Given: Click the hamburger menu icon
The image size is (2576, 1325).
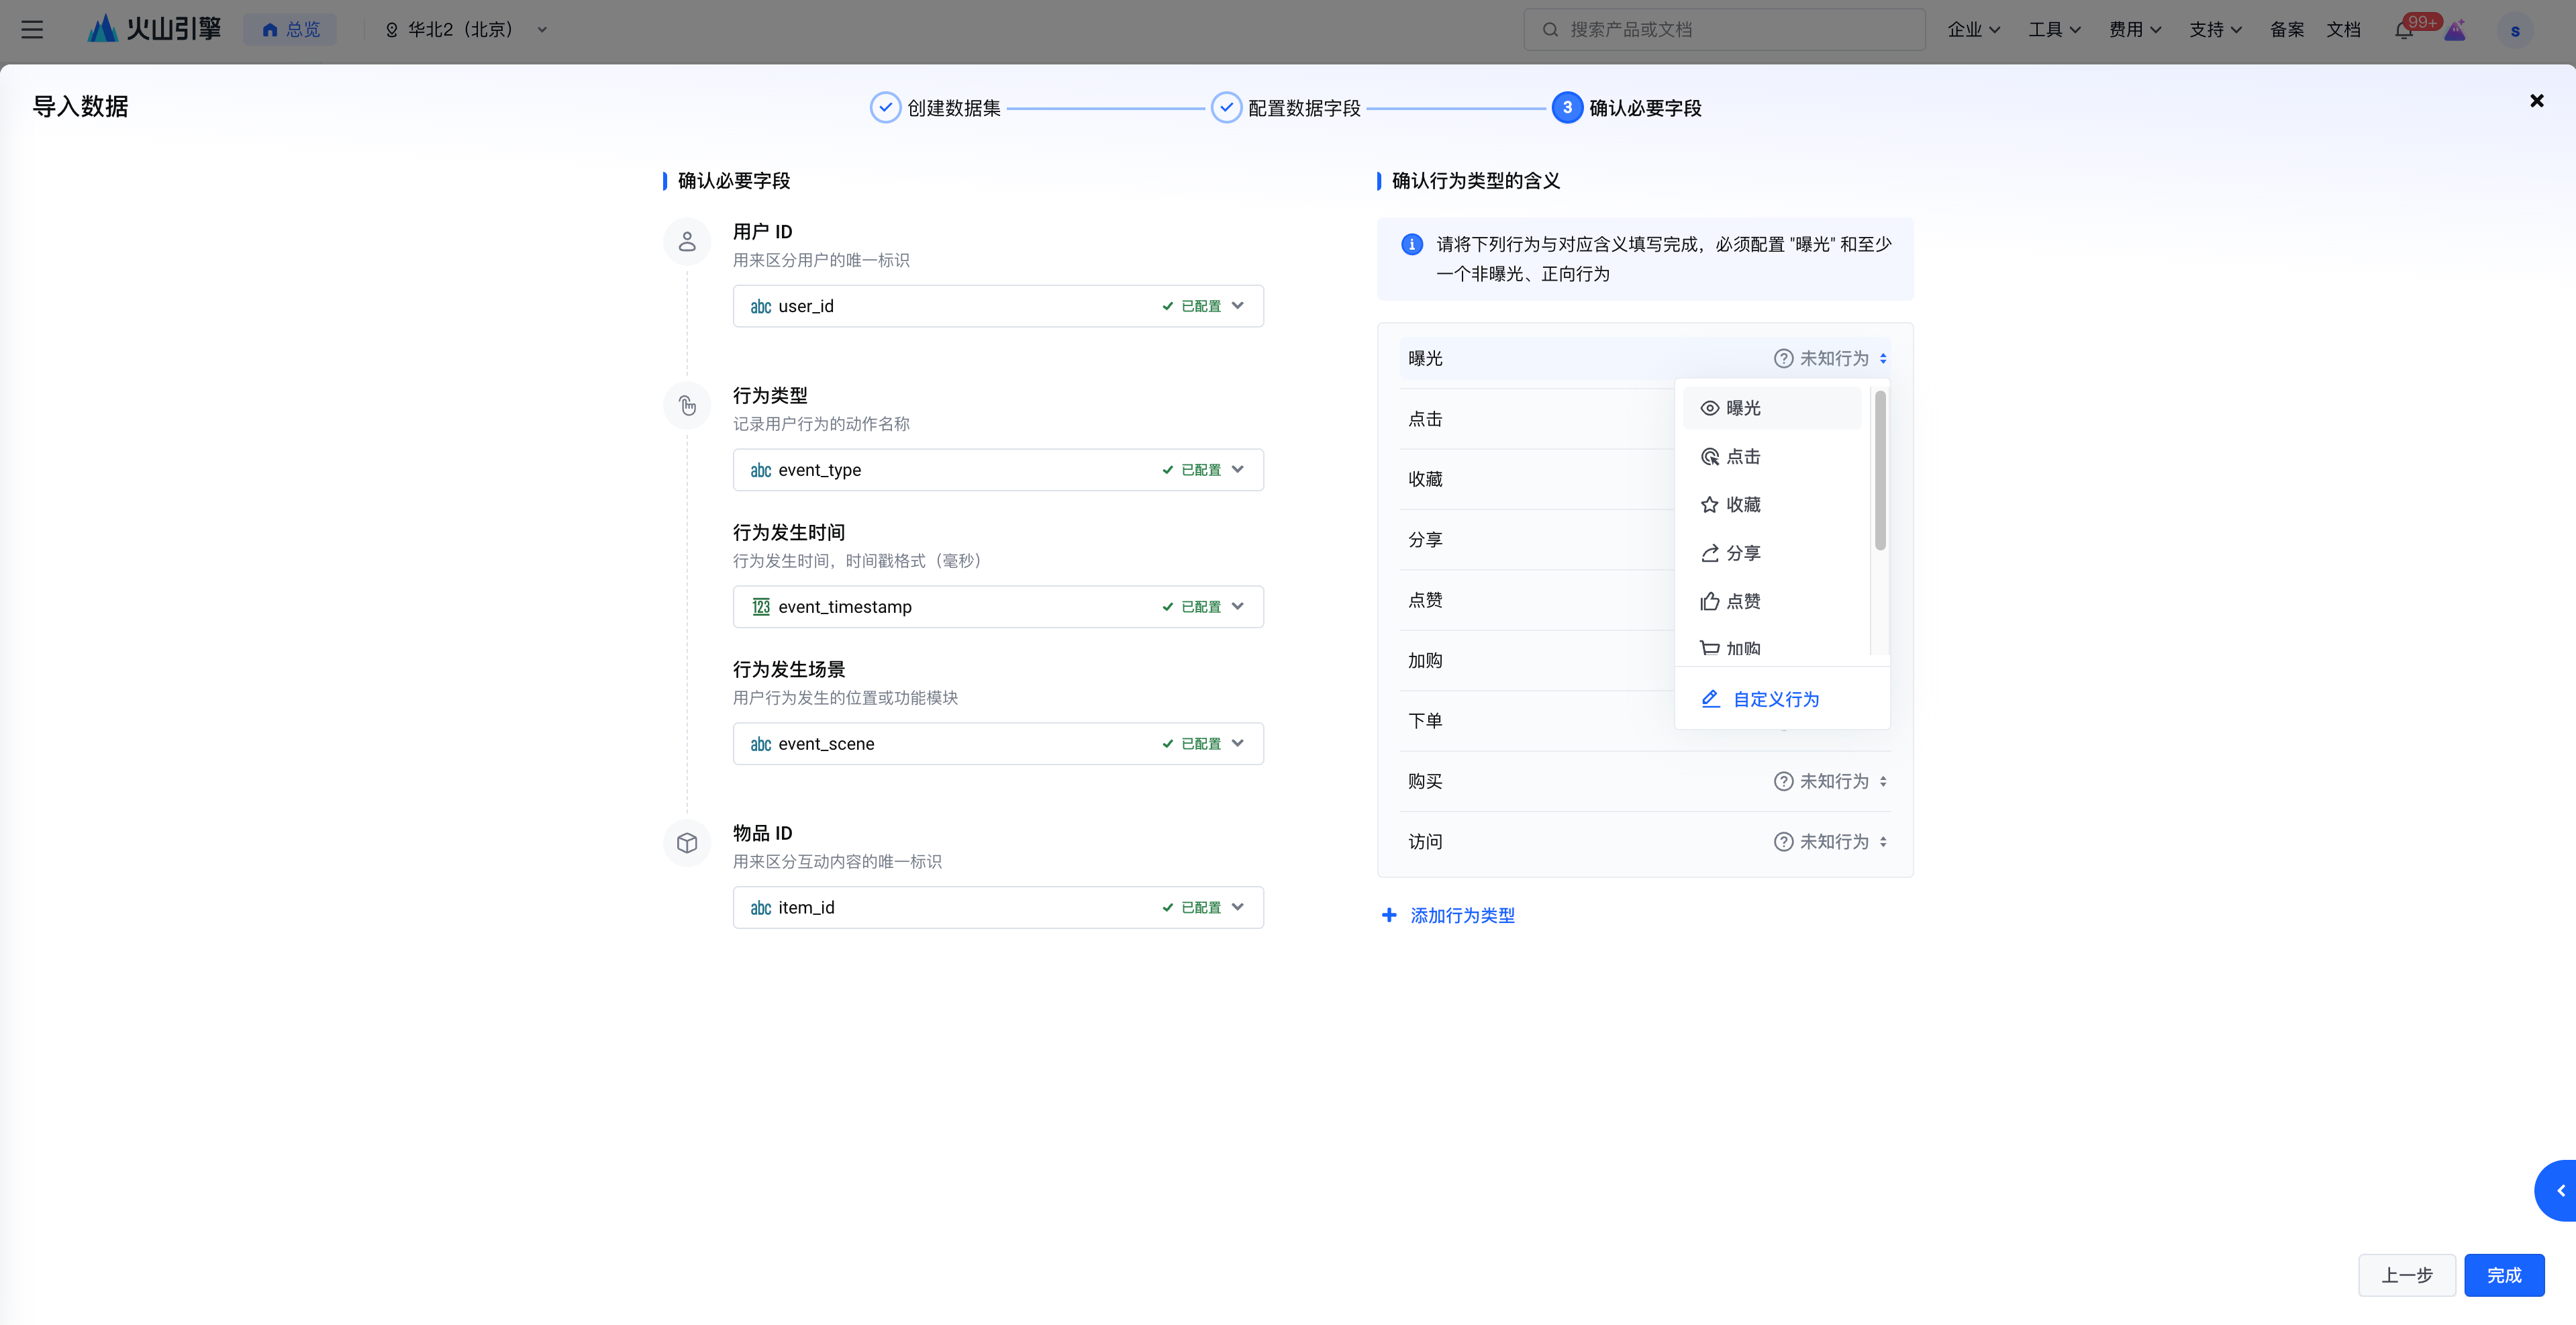Looking at the screenshot, I should pos(32,30).
